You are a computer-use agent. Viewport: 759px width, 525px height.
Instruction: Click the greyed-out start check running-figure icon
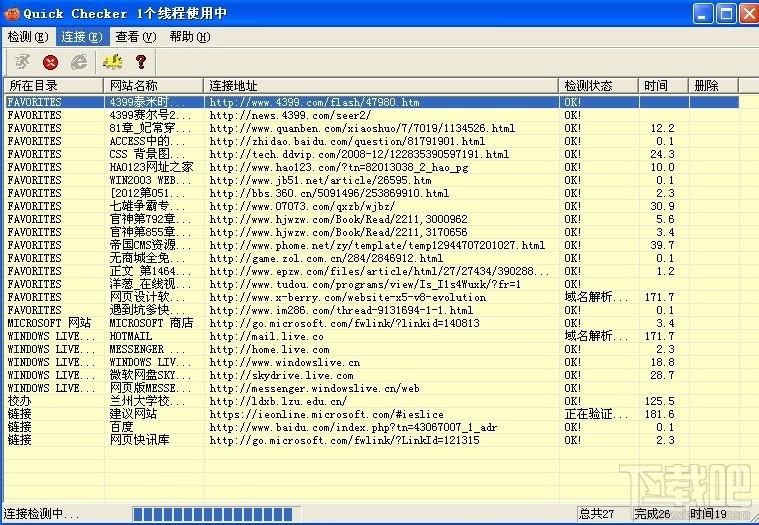click(23, 62)
